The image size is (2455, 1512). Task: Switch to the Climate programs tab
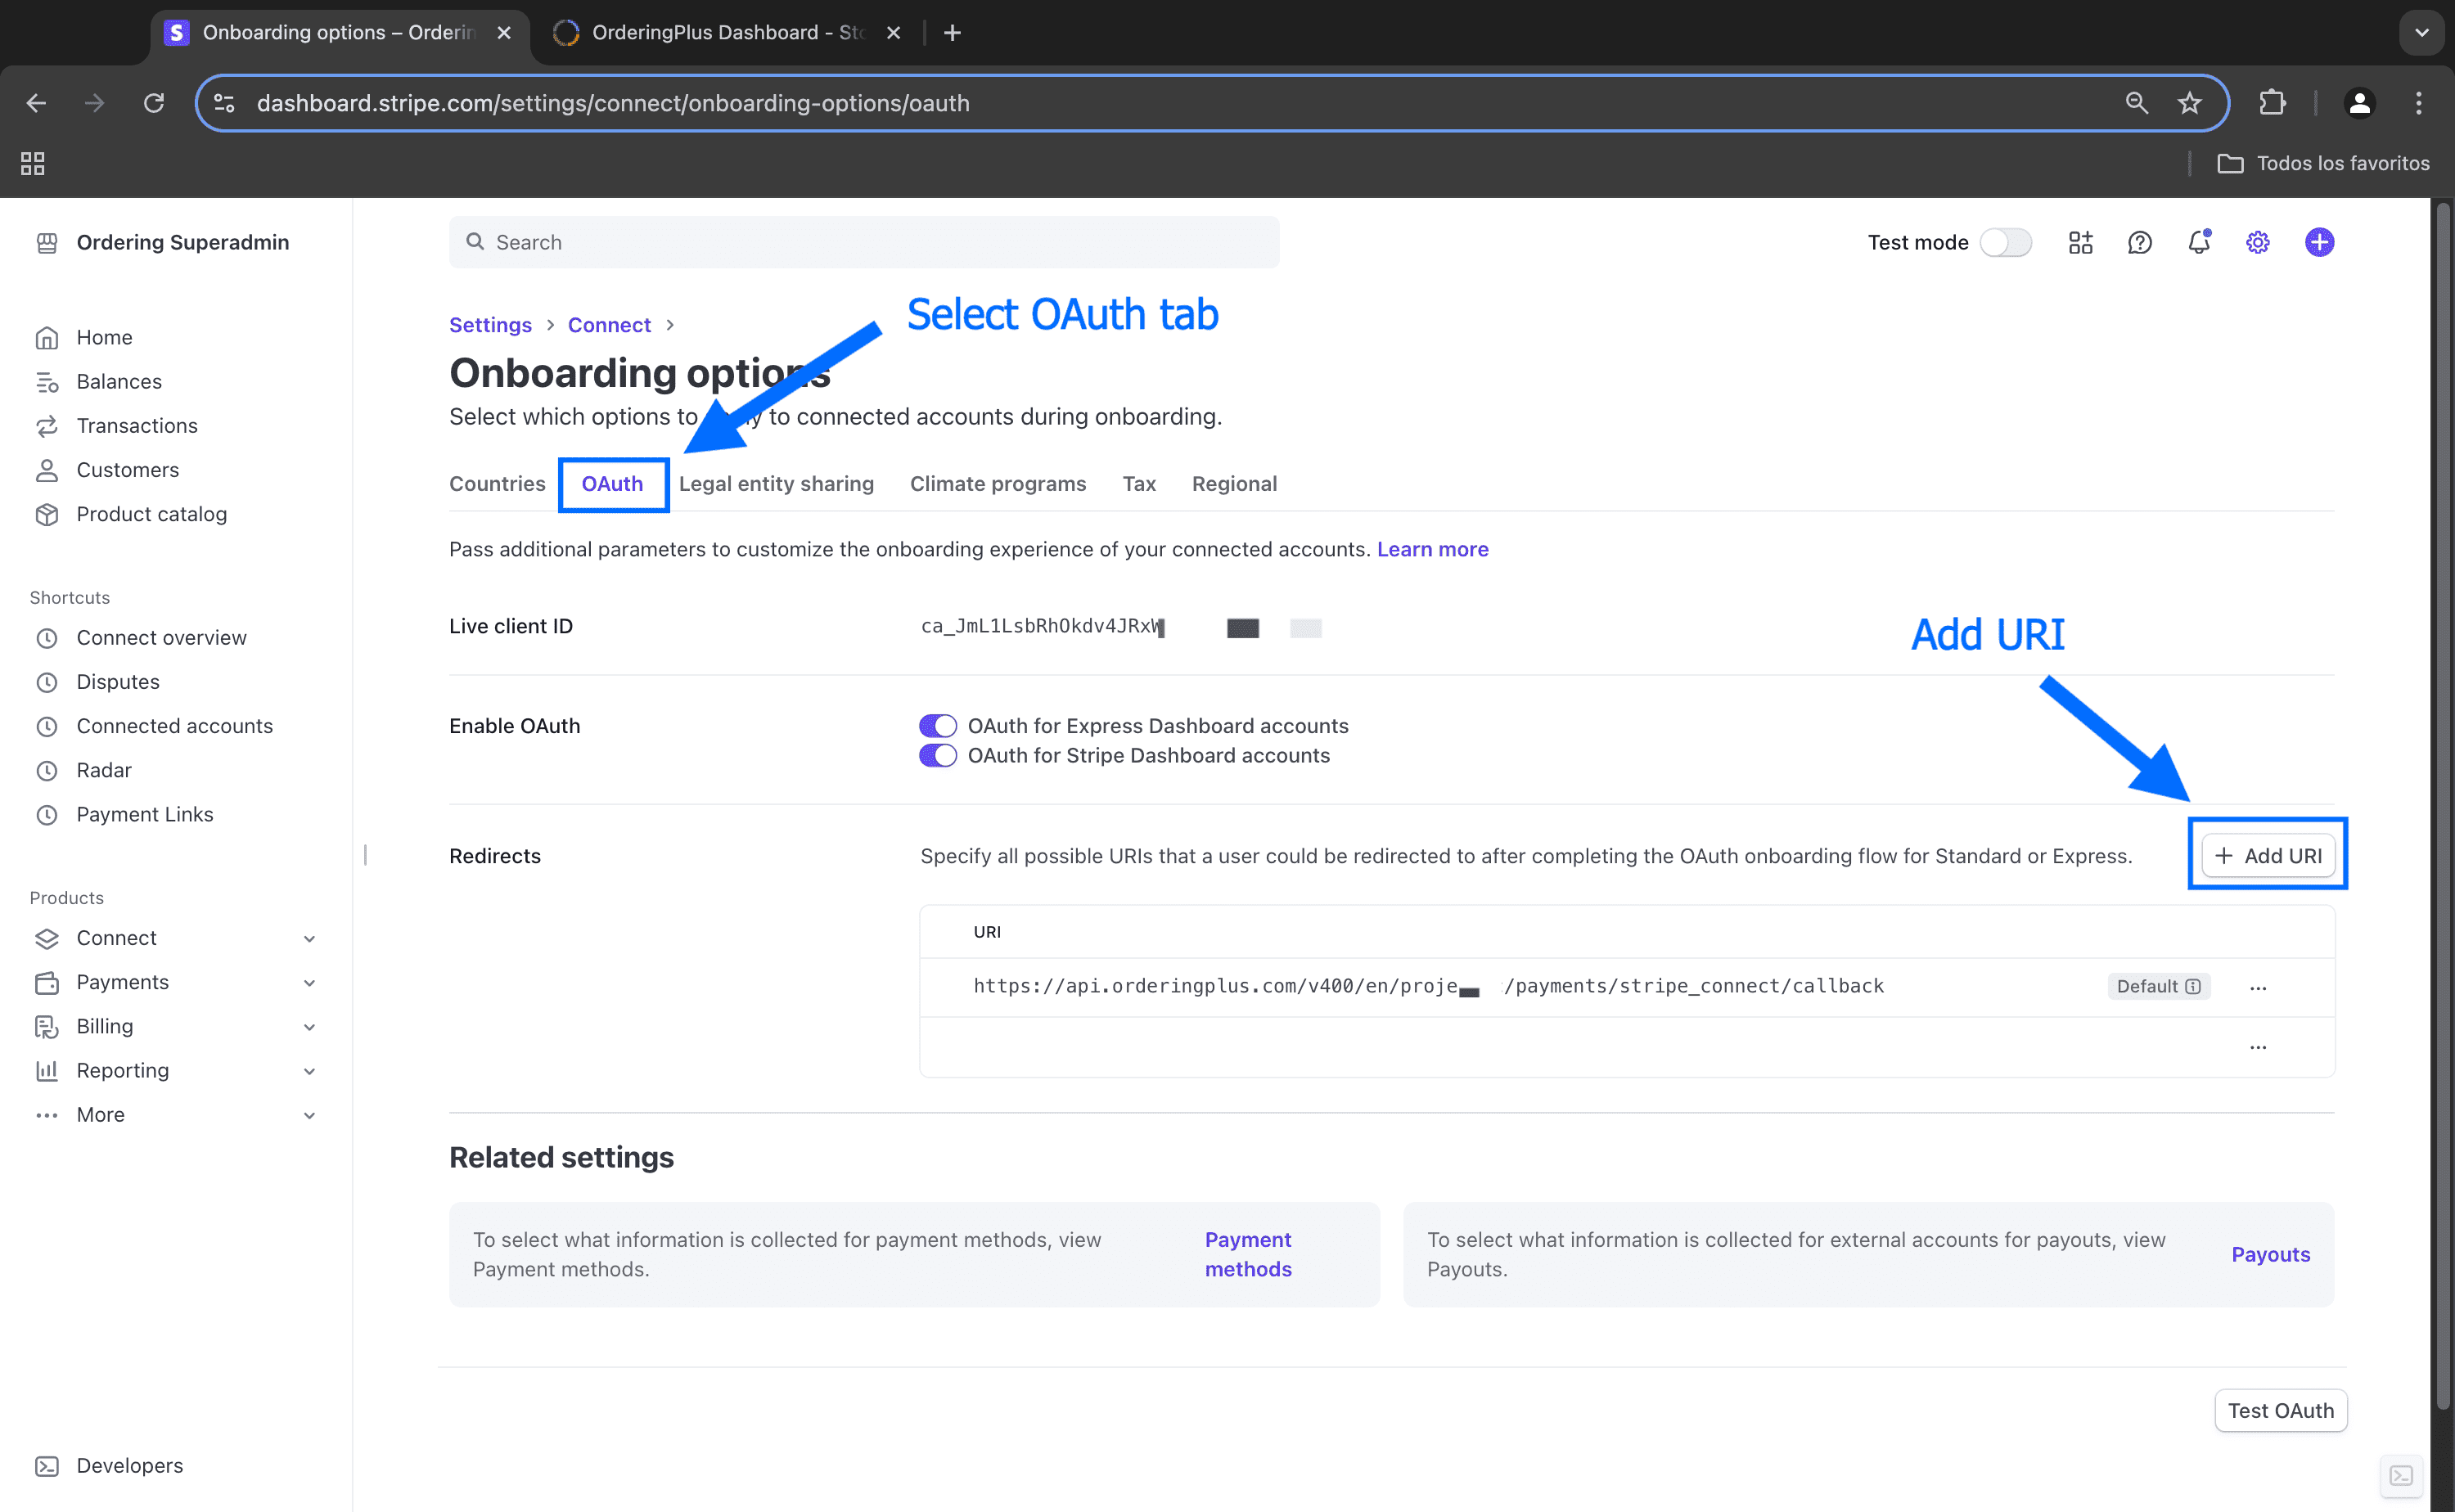tap(997, 483)
